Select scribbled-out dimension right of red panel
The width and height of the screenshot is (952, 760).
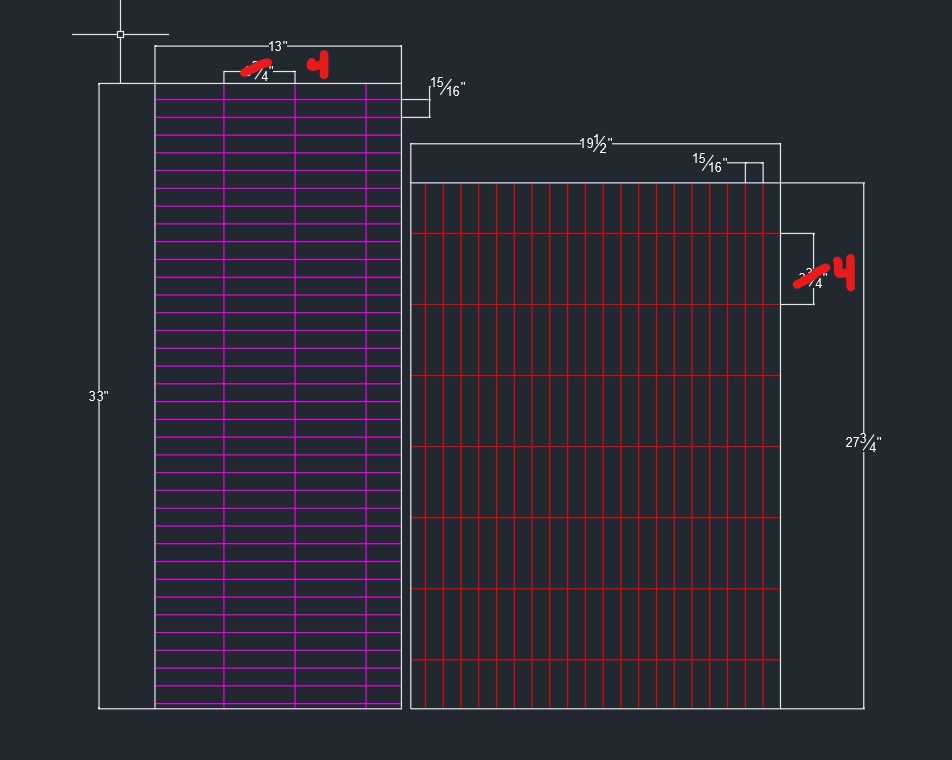click(812, 278)
